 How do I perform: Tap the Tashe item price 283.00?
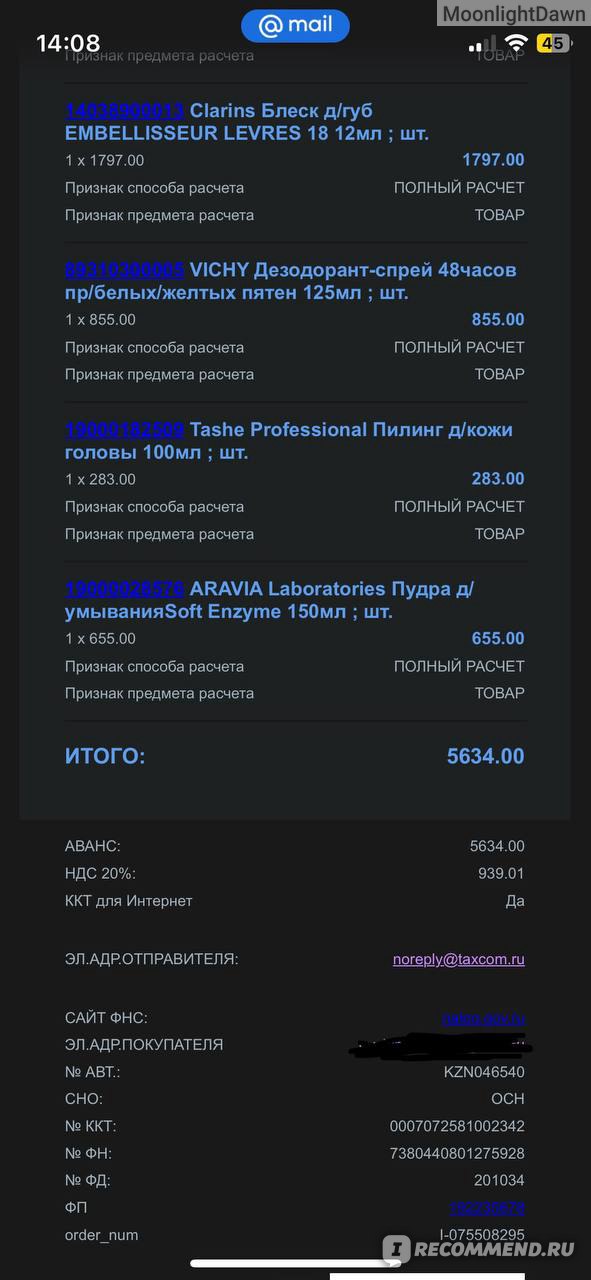click(x=498, y=479)
